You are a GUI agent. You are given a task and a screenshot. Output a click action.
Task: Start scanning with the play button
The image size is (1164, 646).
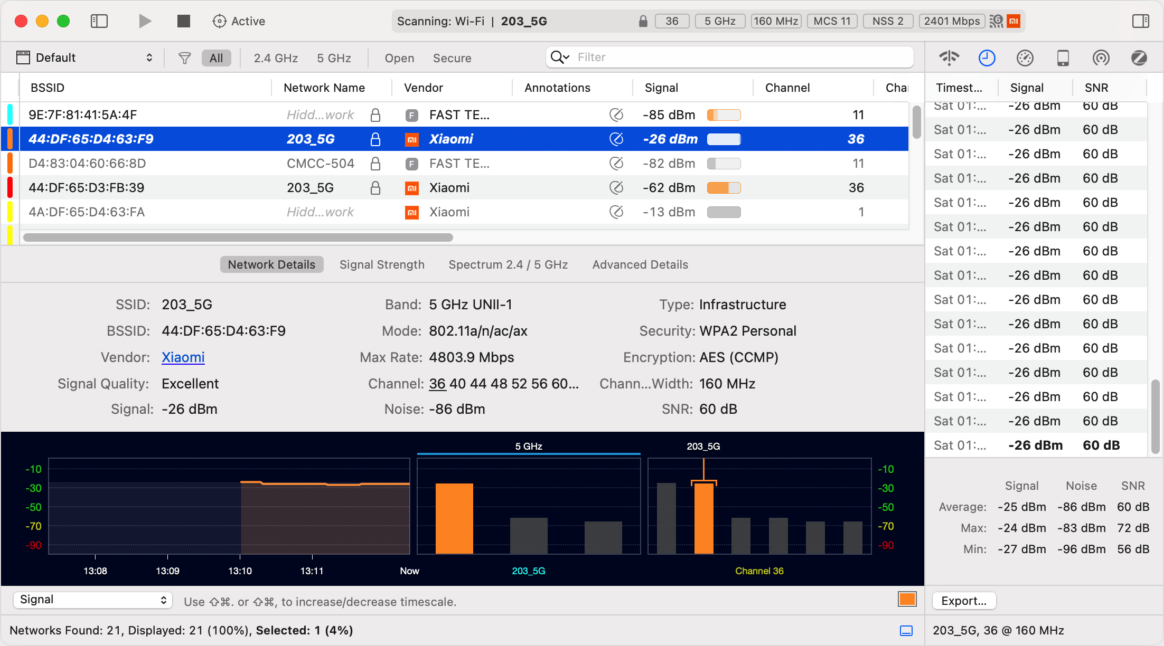pyautogui.click(x=145, y=21)
